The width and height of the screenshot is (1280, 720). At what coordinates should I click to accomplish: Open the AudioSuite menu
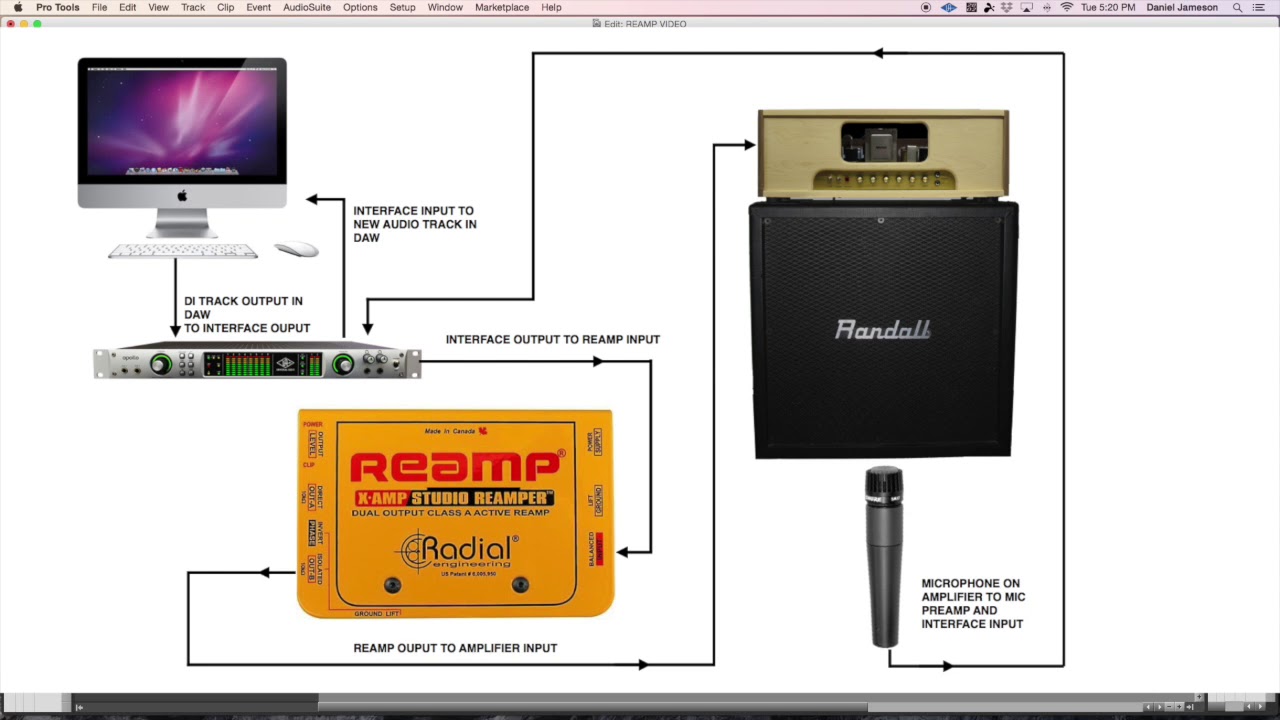tap(307, 7)
